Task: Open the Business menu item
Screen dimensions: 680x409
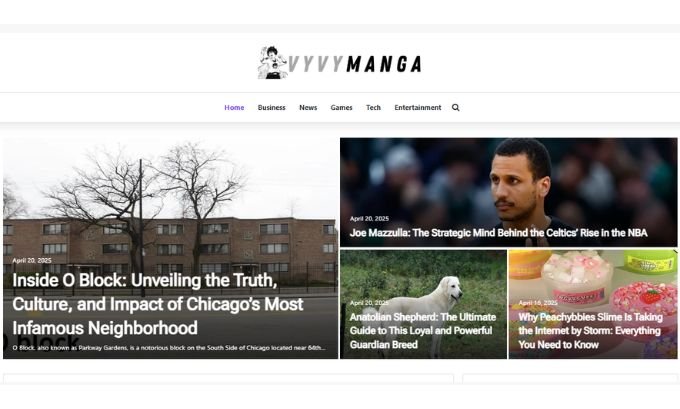Action: point(271,108)
